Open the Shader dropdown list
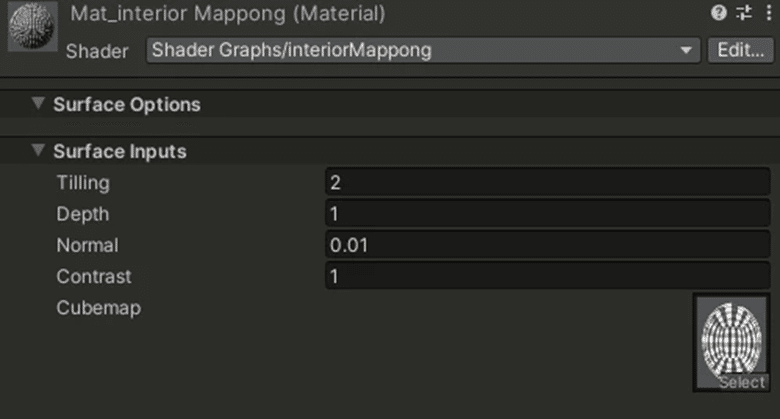Screen dimensions: 780x419 pos(423,50)
